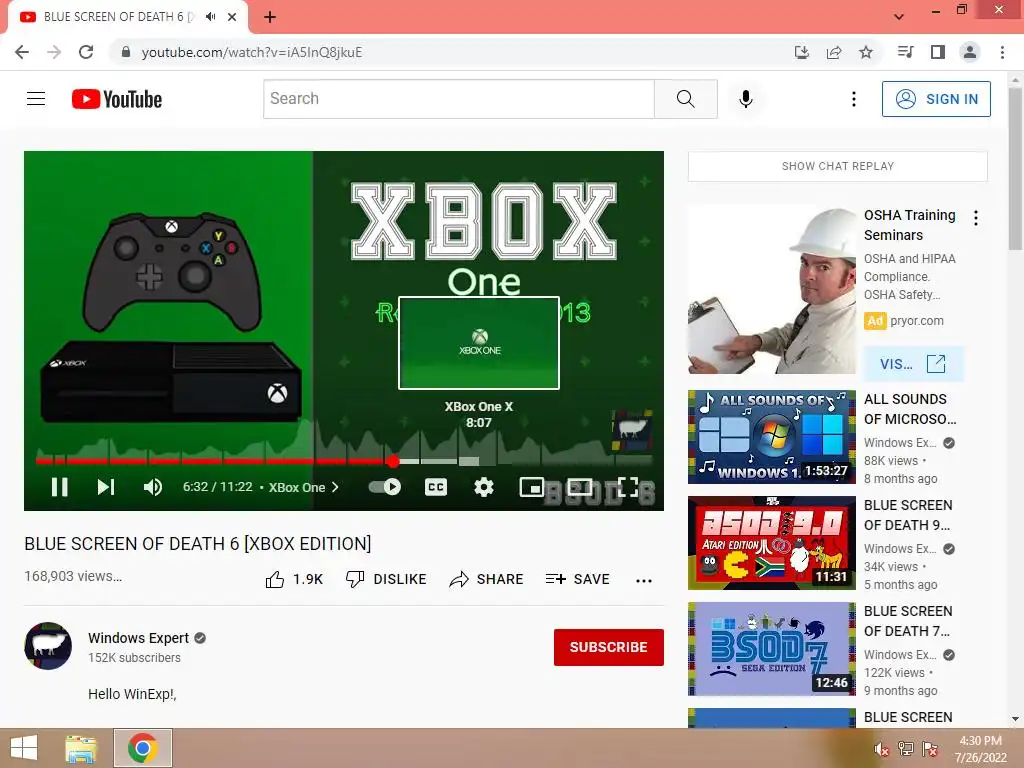Screen dimensions: 1024x768
Task: Enter full screen mode
Action: tap(628, 487)
